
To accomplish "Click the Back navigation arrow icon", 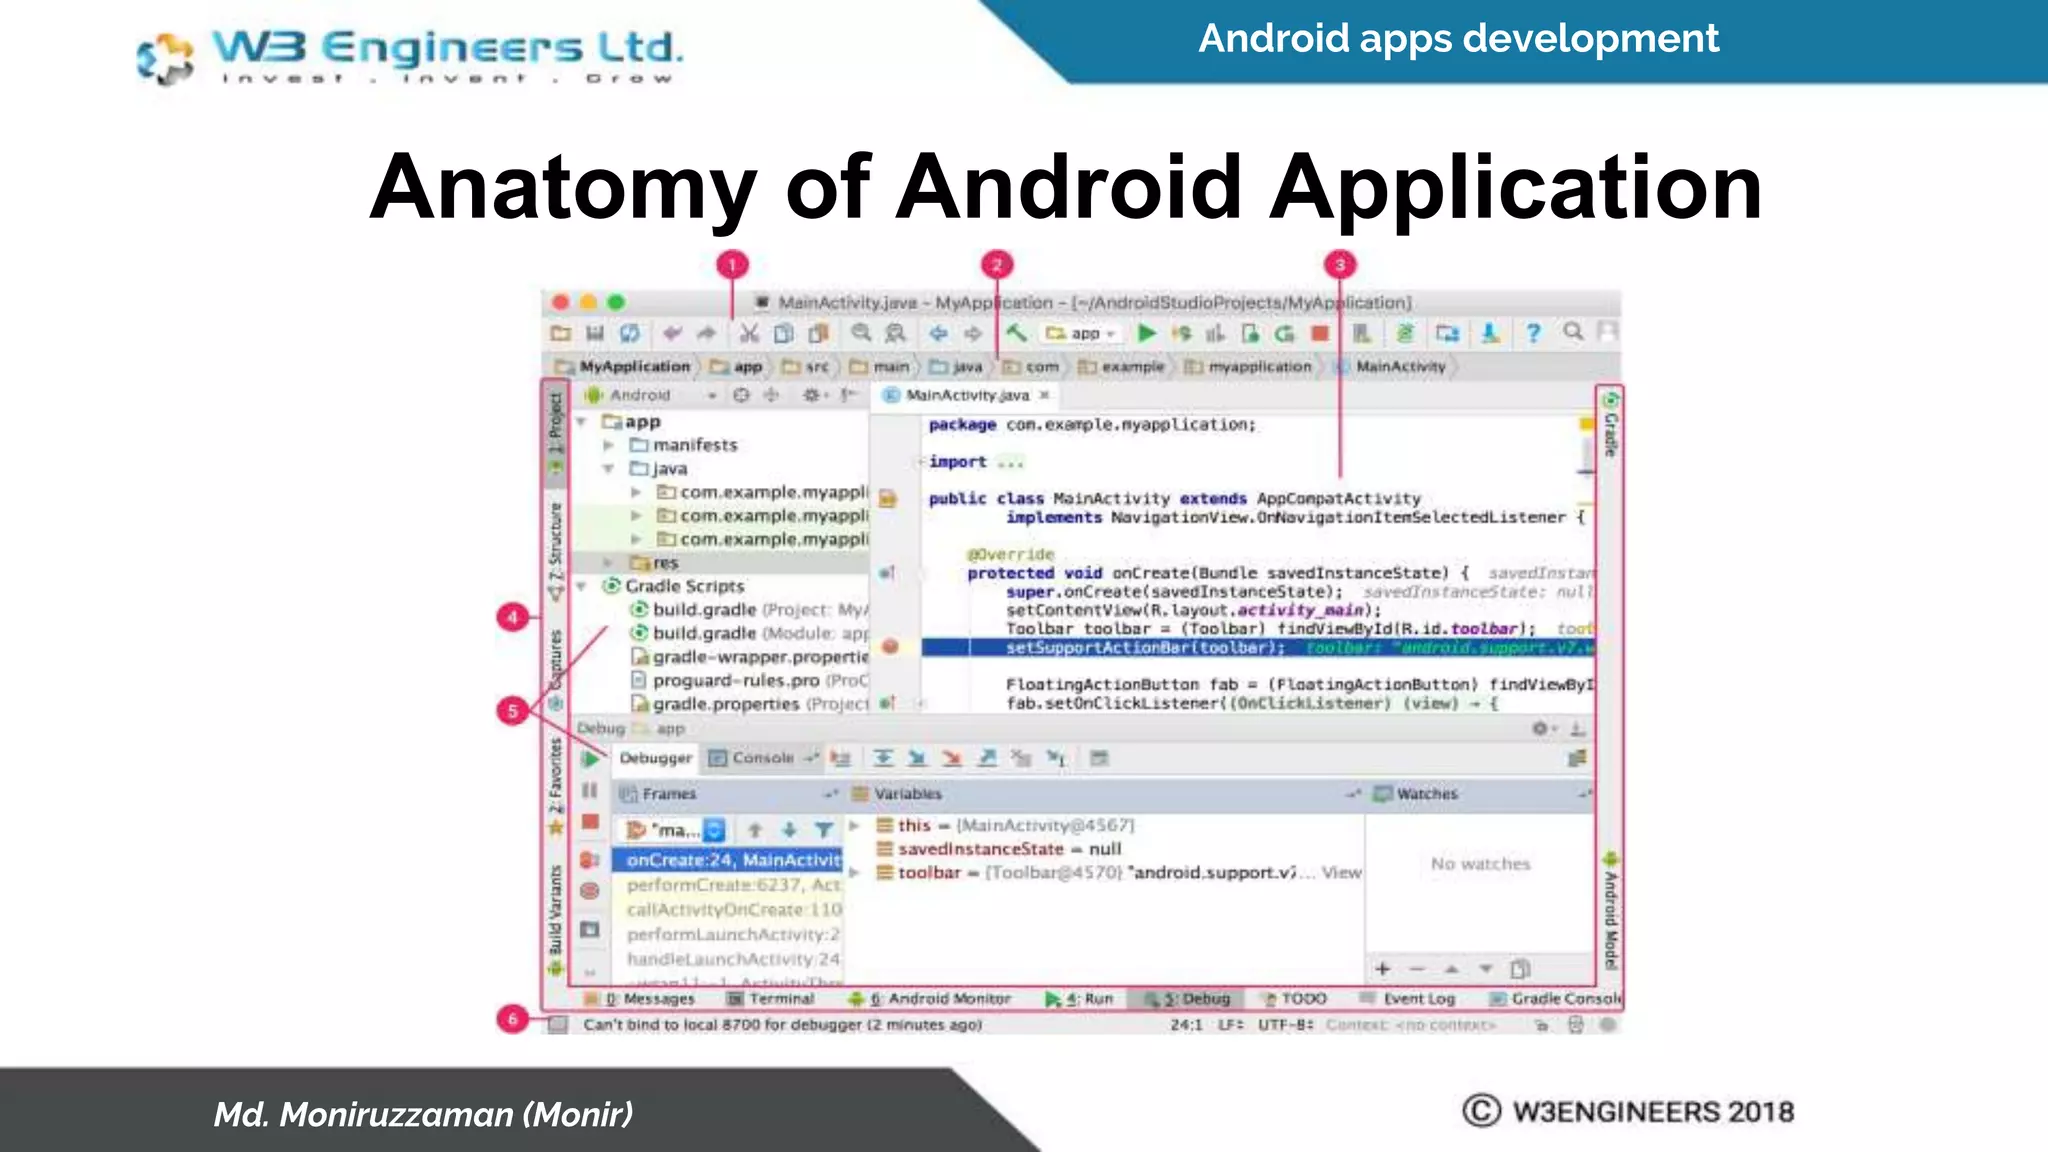I will point(938,333).
